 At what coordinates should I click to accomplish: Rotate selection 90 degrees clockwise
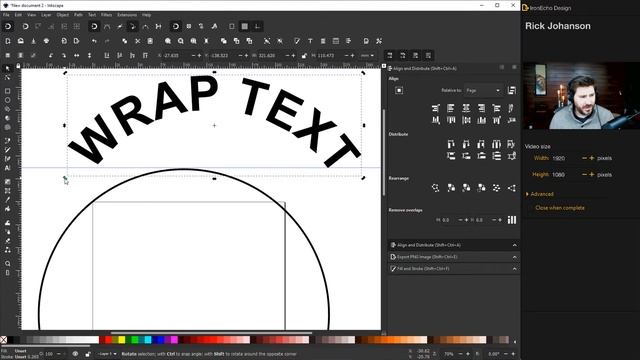[x=64, y=55]
